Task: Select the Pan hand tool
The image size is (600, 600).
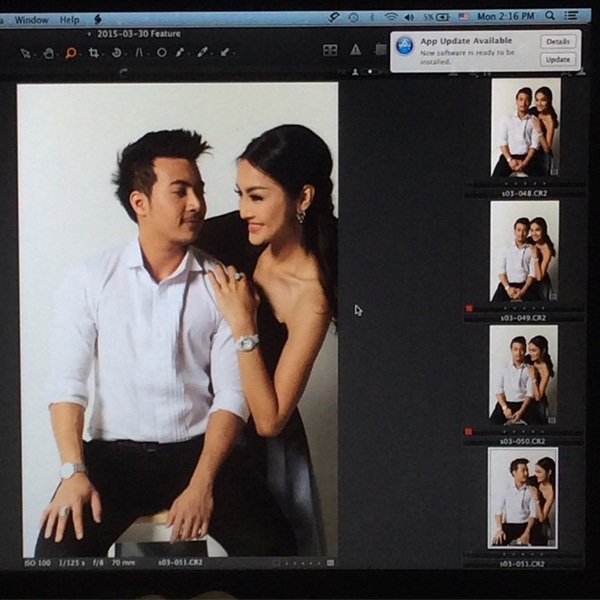Action: point(49,53)
